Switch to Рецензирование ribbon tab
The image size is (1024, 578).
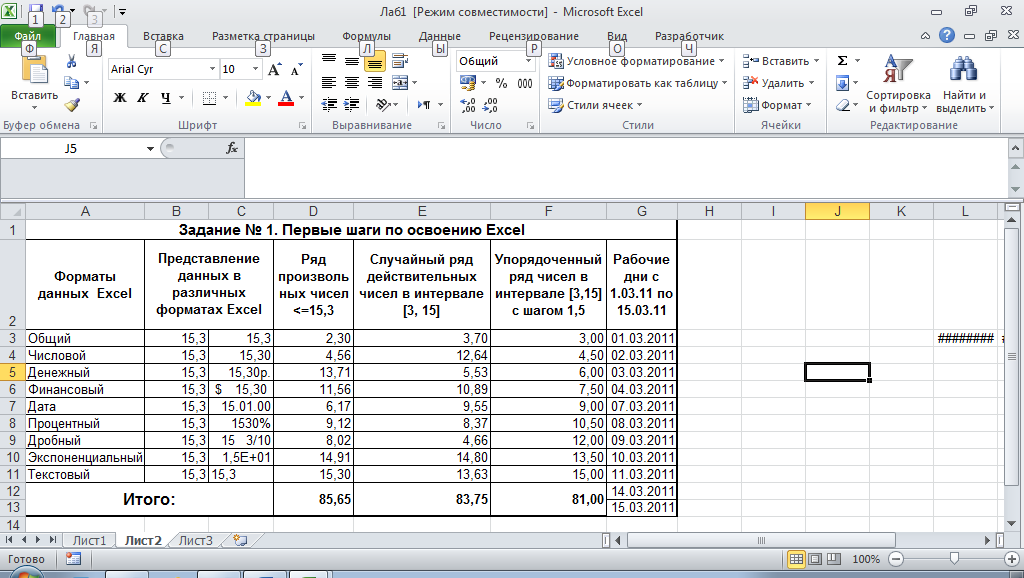click(534, 36)
